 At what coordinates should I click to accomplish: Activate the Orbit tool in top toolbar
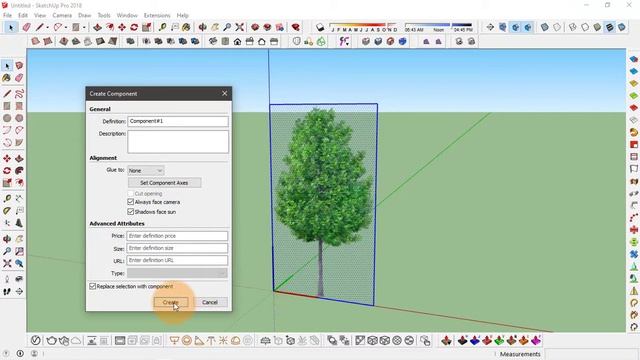click(202, 27)
